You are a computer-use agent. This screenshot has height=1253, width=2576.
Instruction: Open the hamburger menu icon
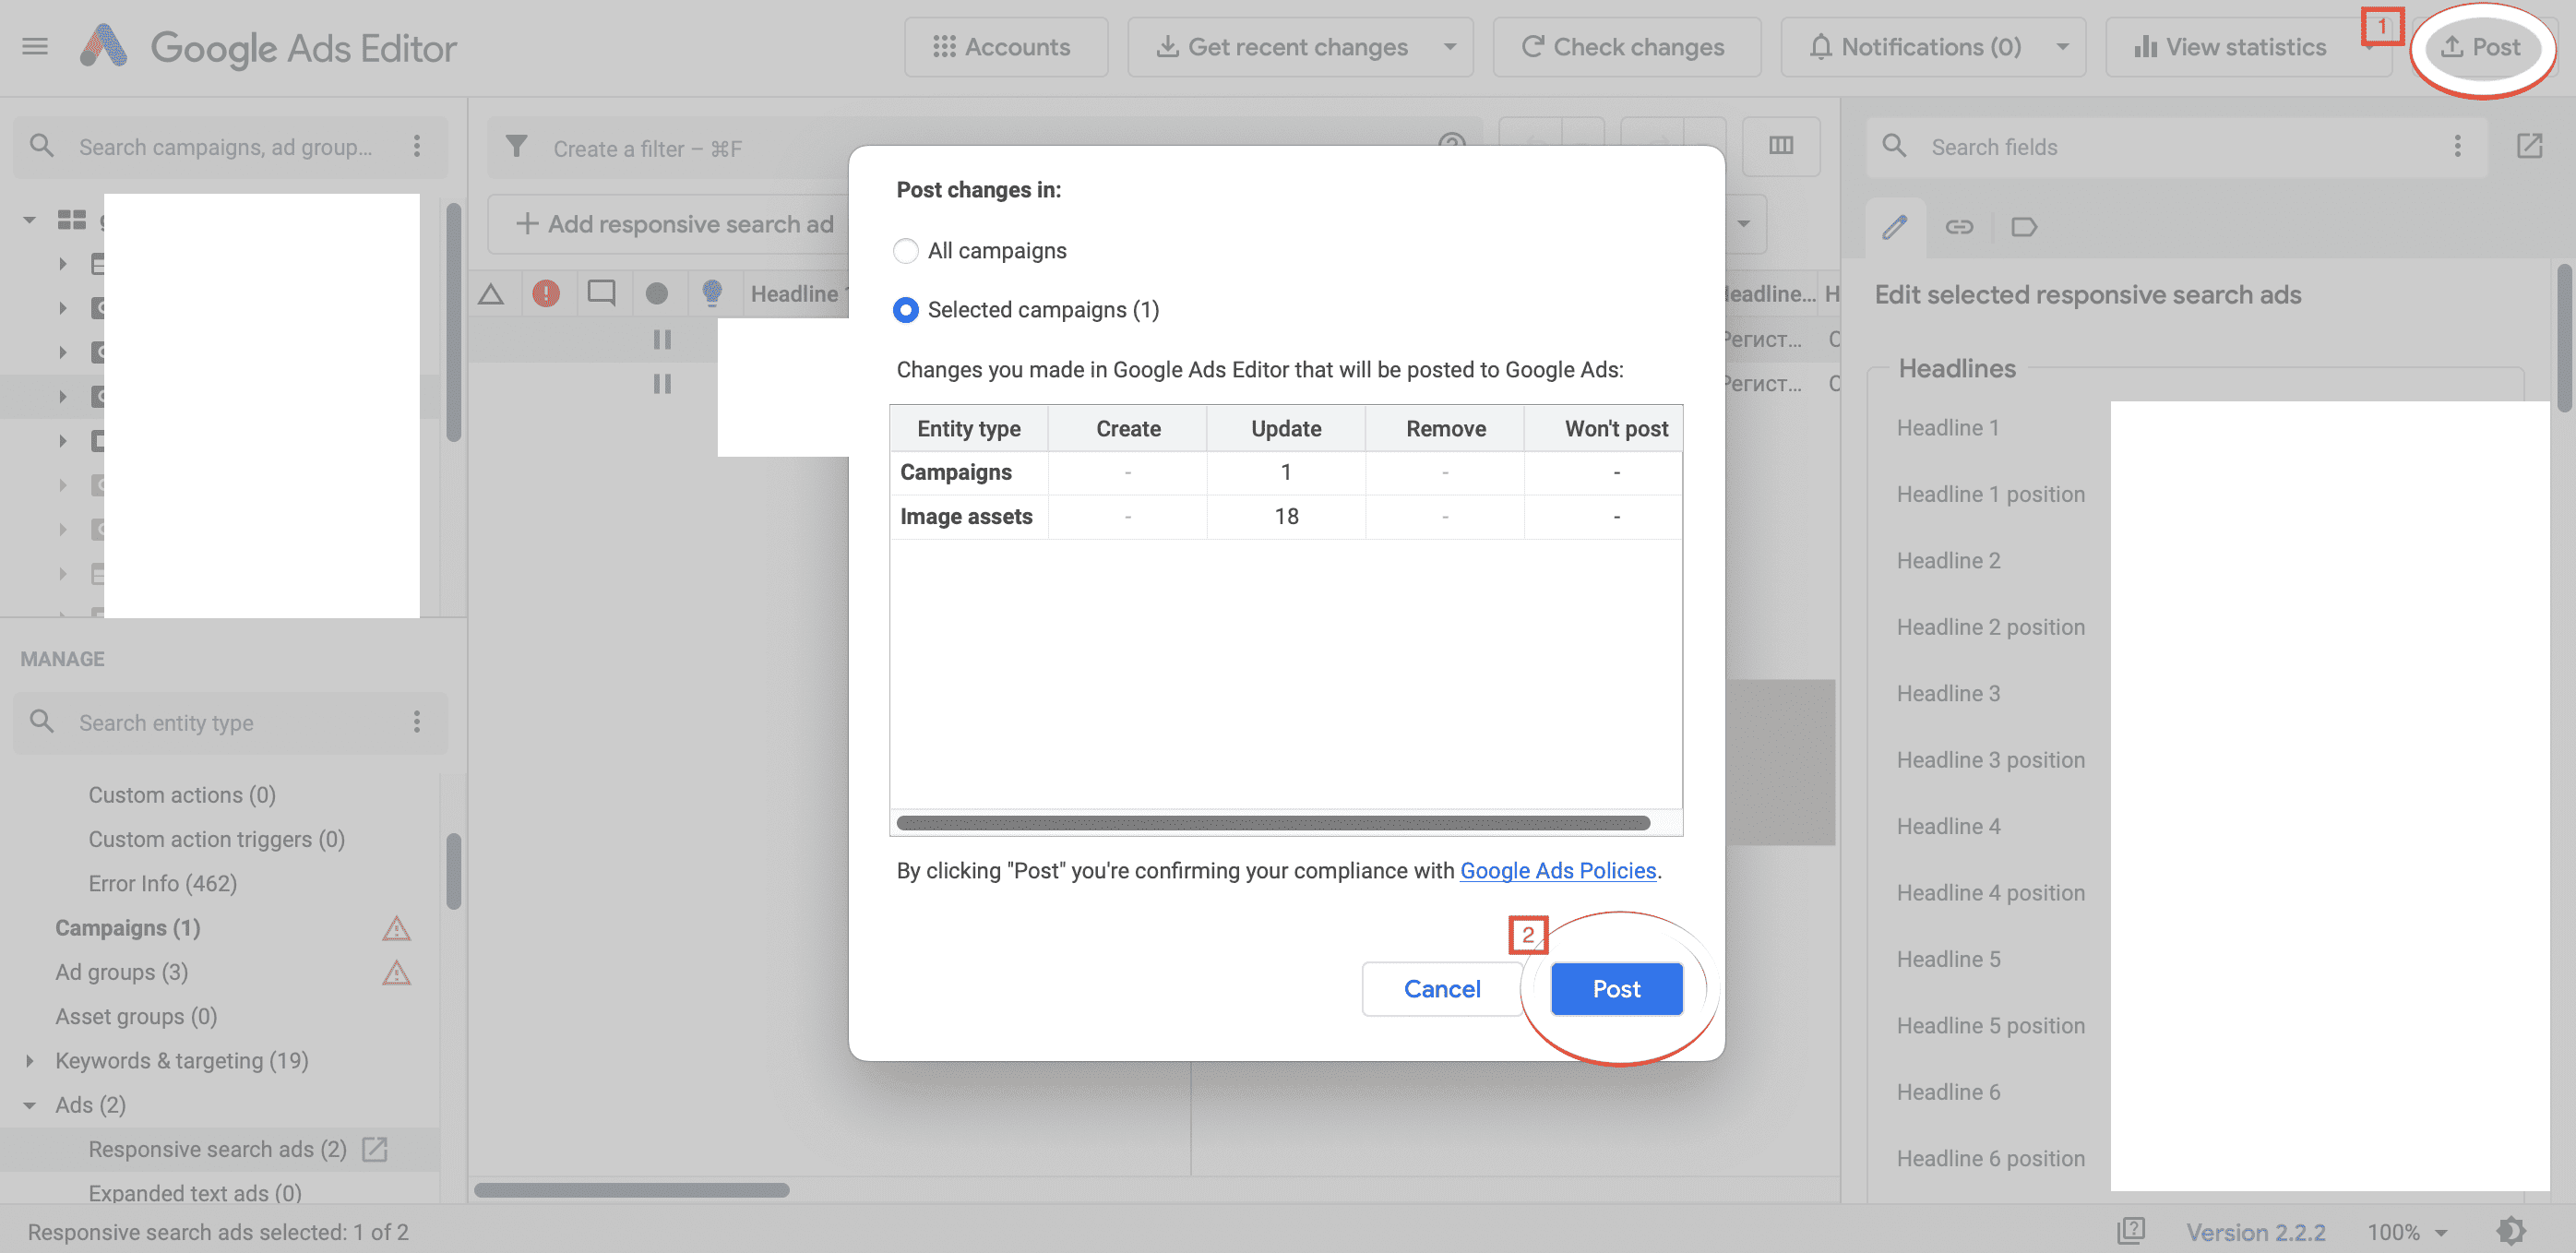35,47
